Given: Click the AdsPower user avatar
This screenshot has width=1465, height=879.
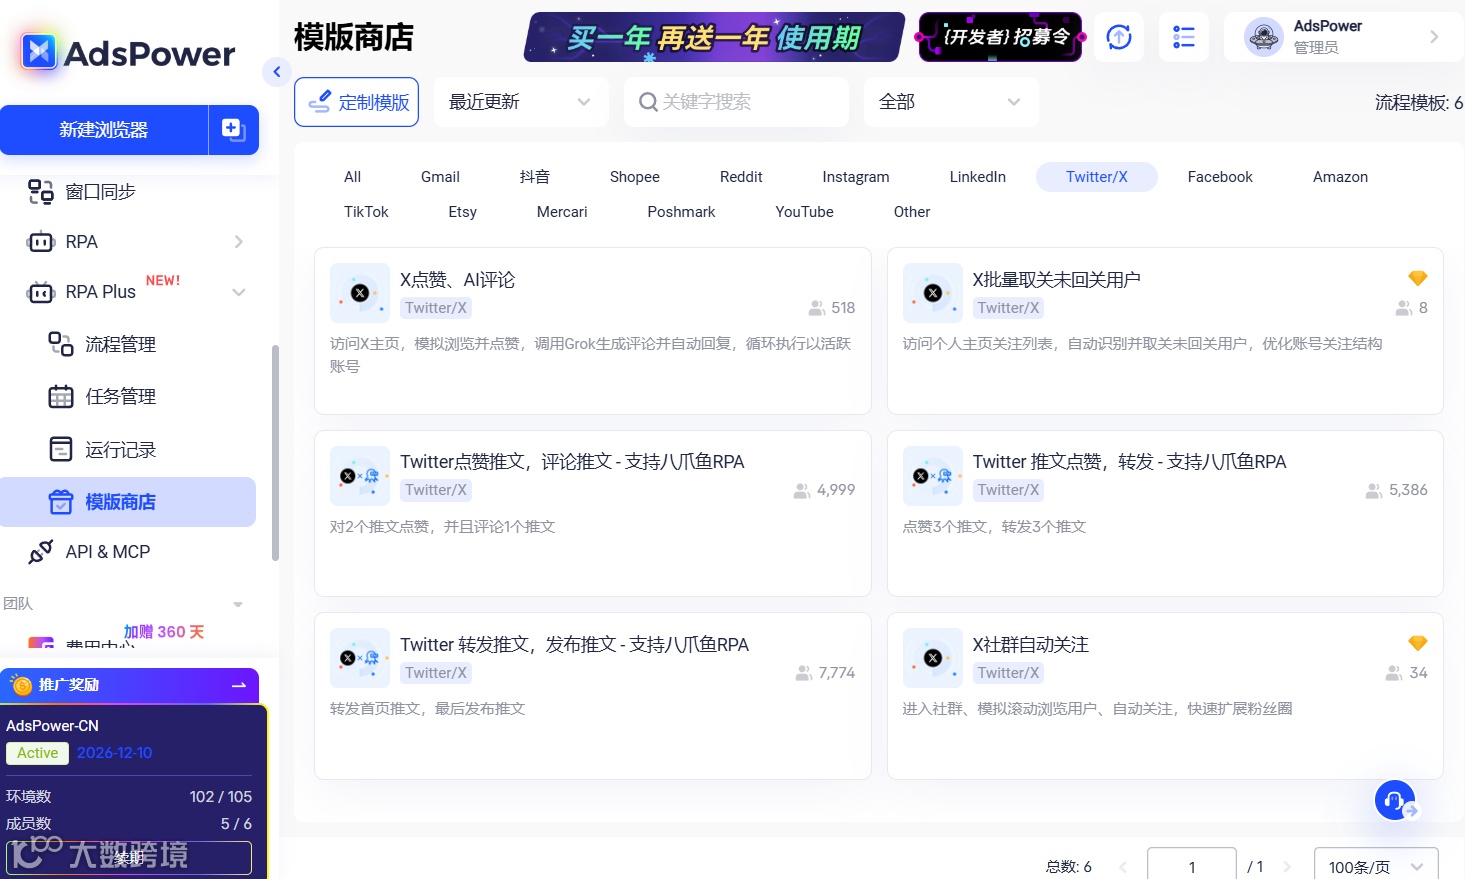Looking at the screenshot, I should point(1264,37).
